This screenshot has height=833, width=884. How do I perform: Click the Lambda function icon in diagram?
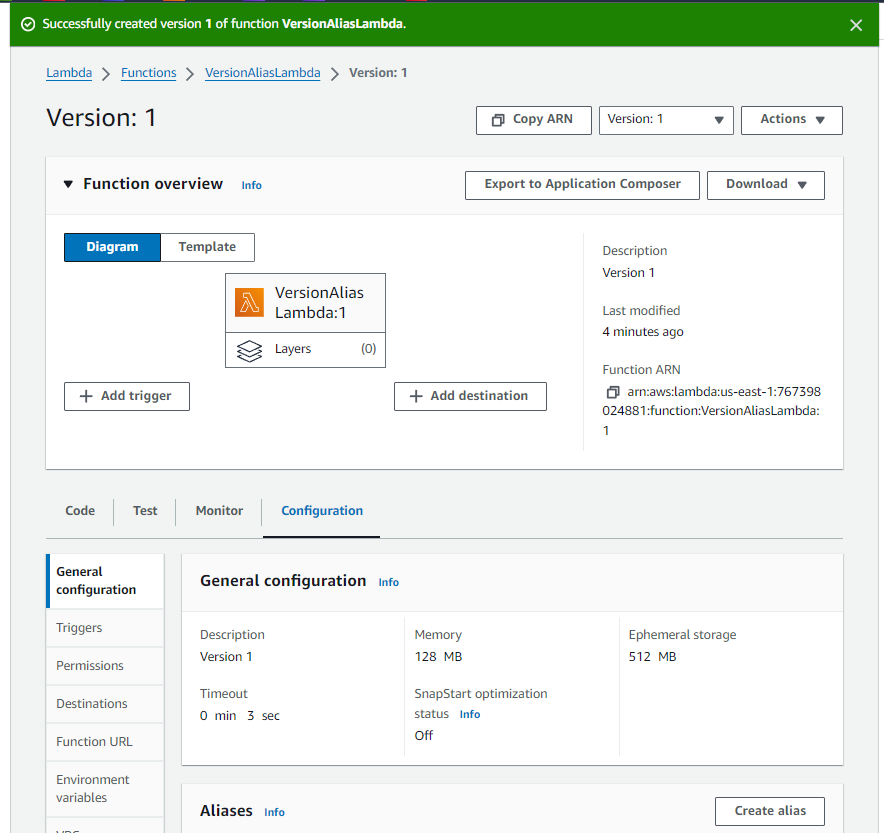(249, 302)
